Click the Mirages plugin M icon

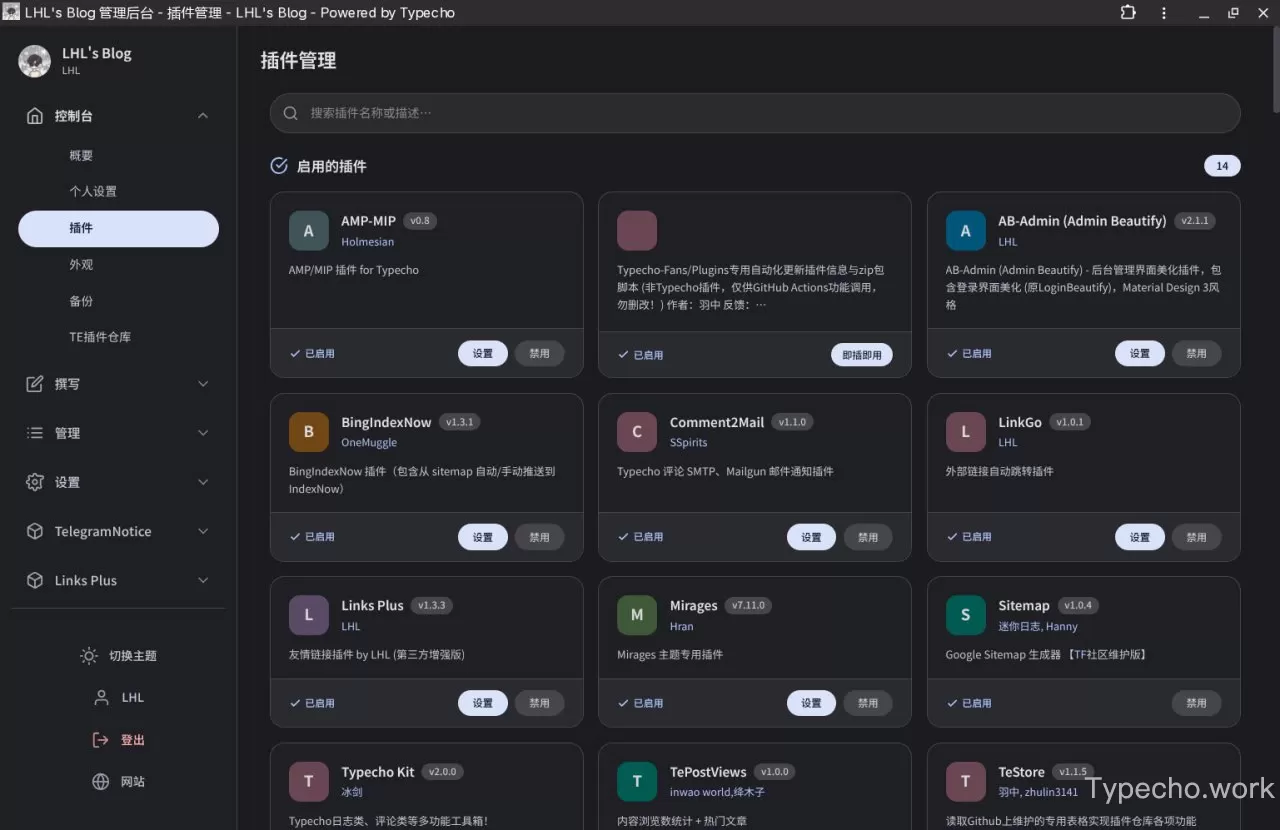click(x=637, y=615)
